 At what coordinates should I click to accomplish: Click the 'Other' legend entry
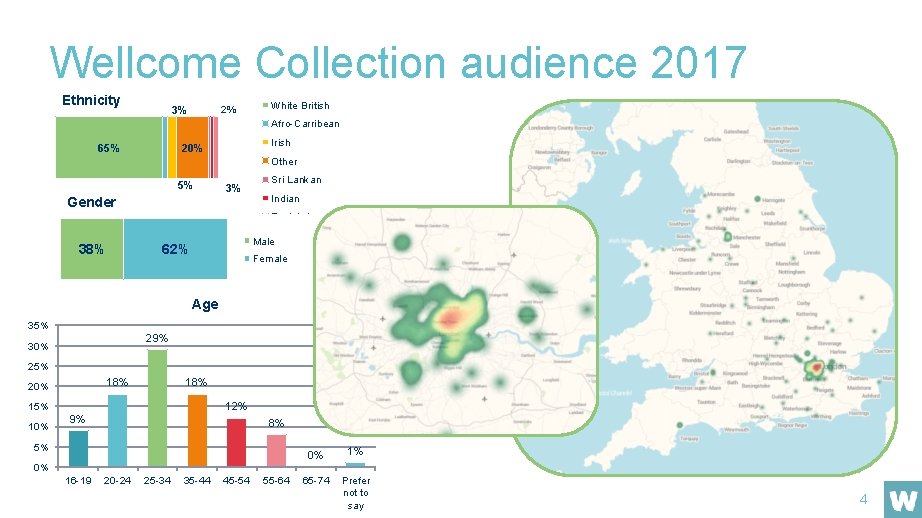pyautogui.click(x=280, y=161)
